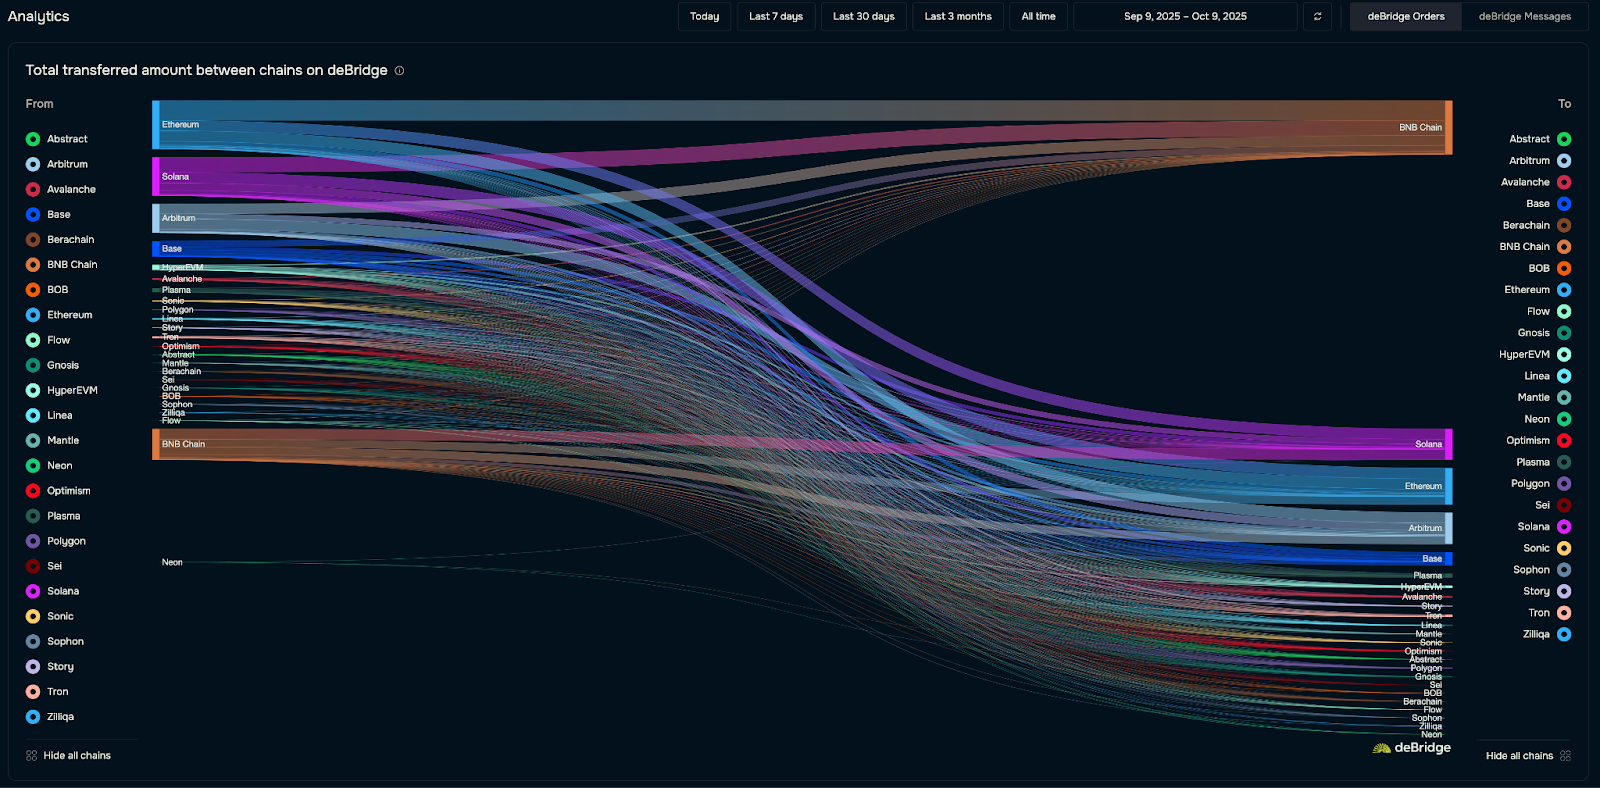The width and height of the screenshot is (1600, 788).
Task: Toggle Arbitrum in the To list
Action: [1529, 161]
